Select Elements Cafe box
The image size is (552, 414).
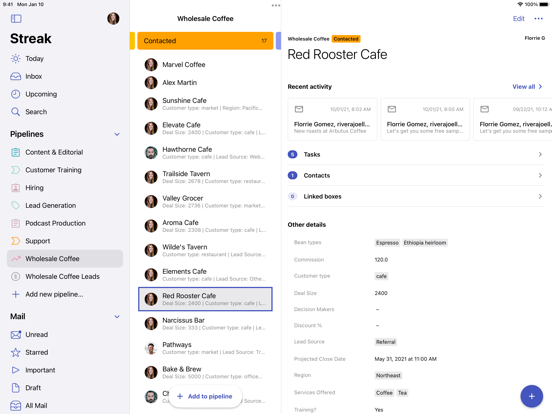205,275
